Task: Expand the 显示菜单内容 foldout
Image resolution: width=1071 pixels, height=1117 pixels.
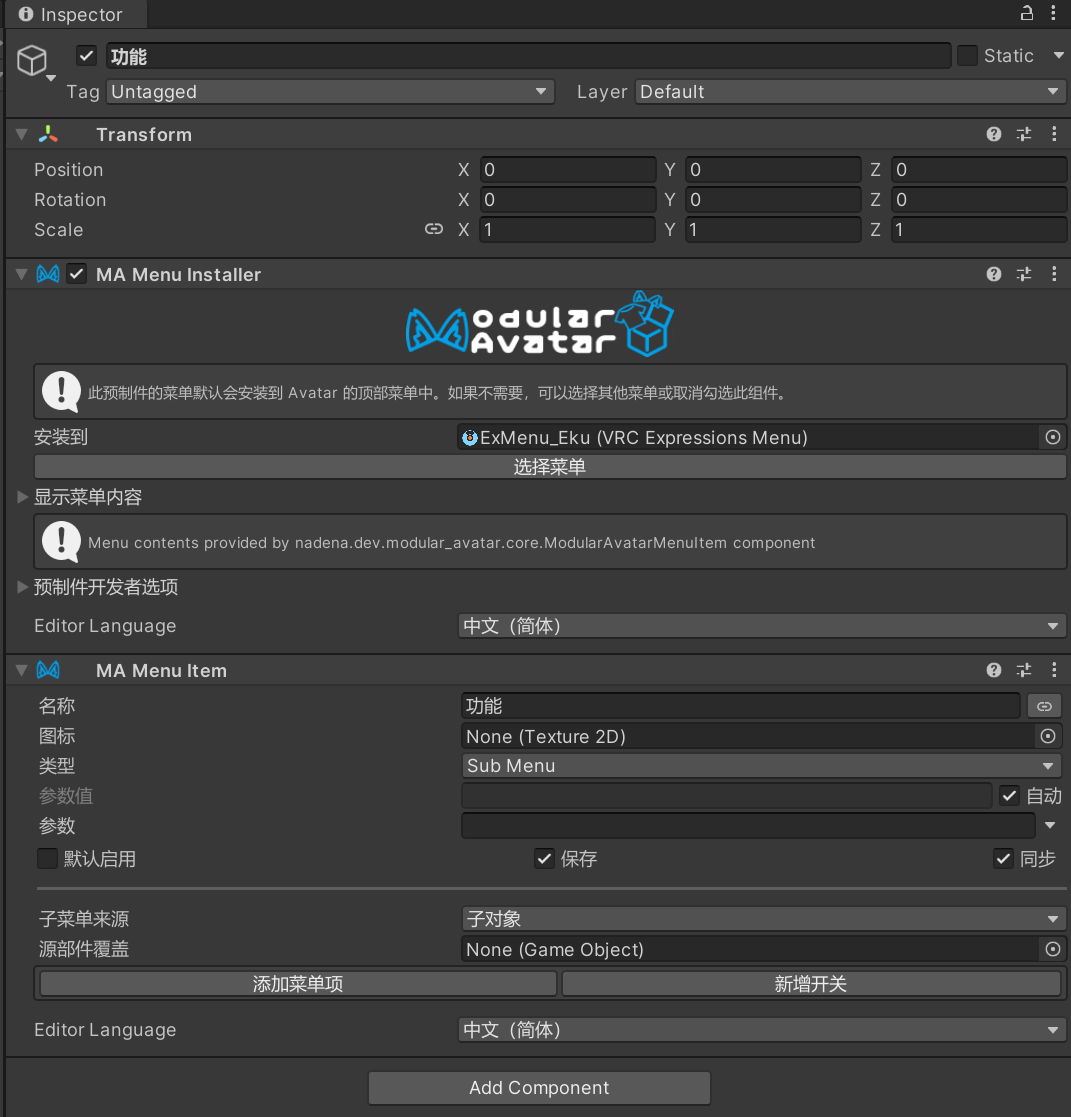Action: (23, 497)
